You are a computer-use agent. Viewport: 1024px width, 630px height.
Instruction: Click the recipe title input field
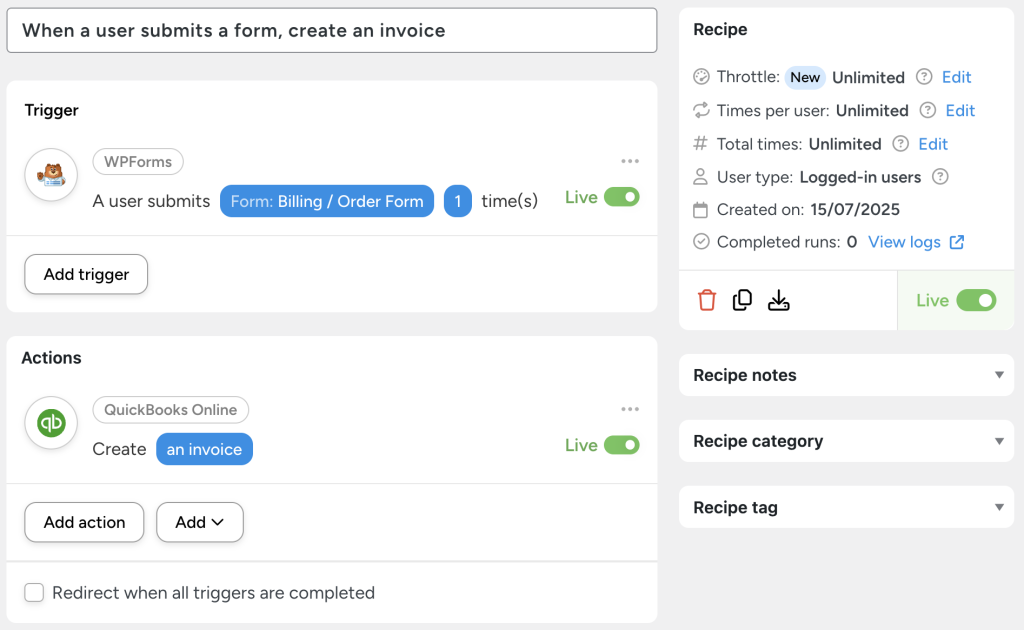[x=332, y=30]
